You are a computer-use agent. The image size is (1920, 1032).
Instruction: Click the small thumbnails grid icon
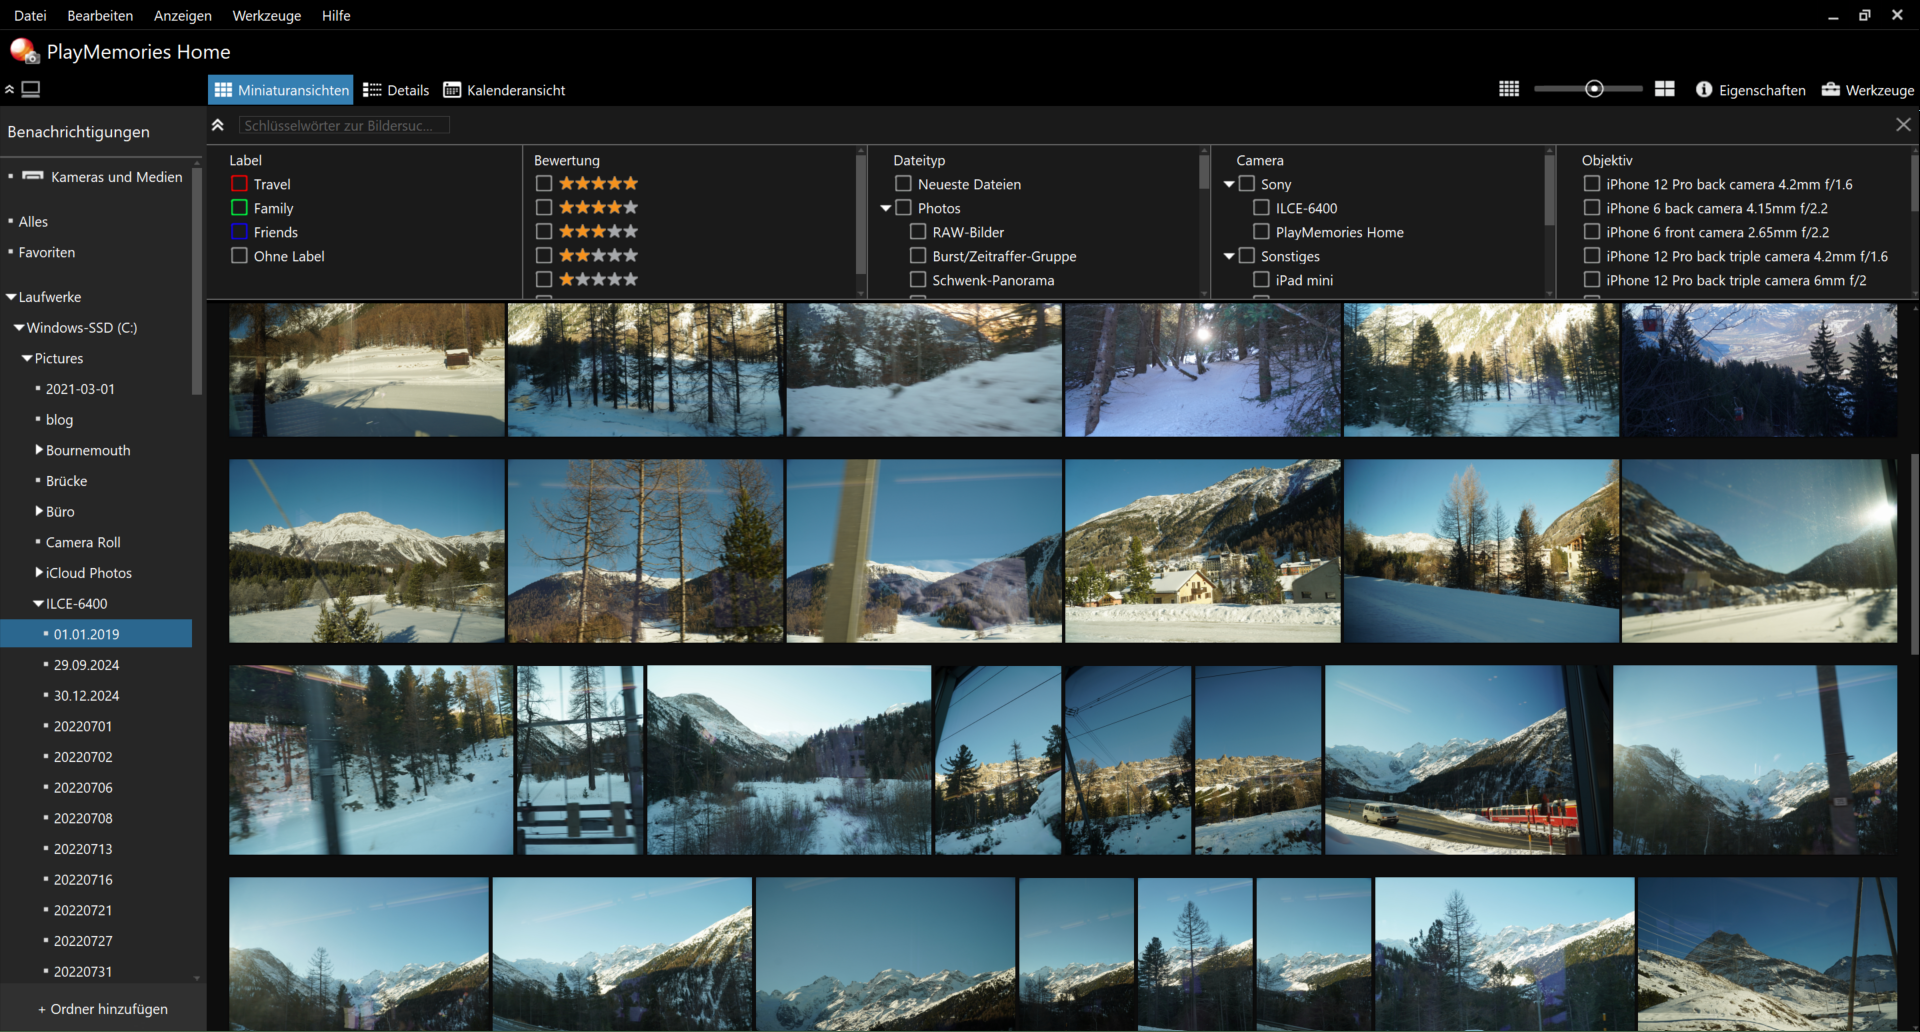point(1509,89)
